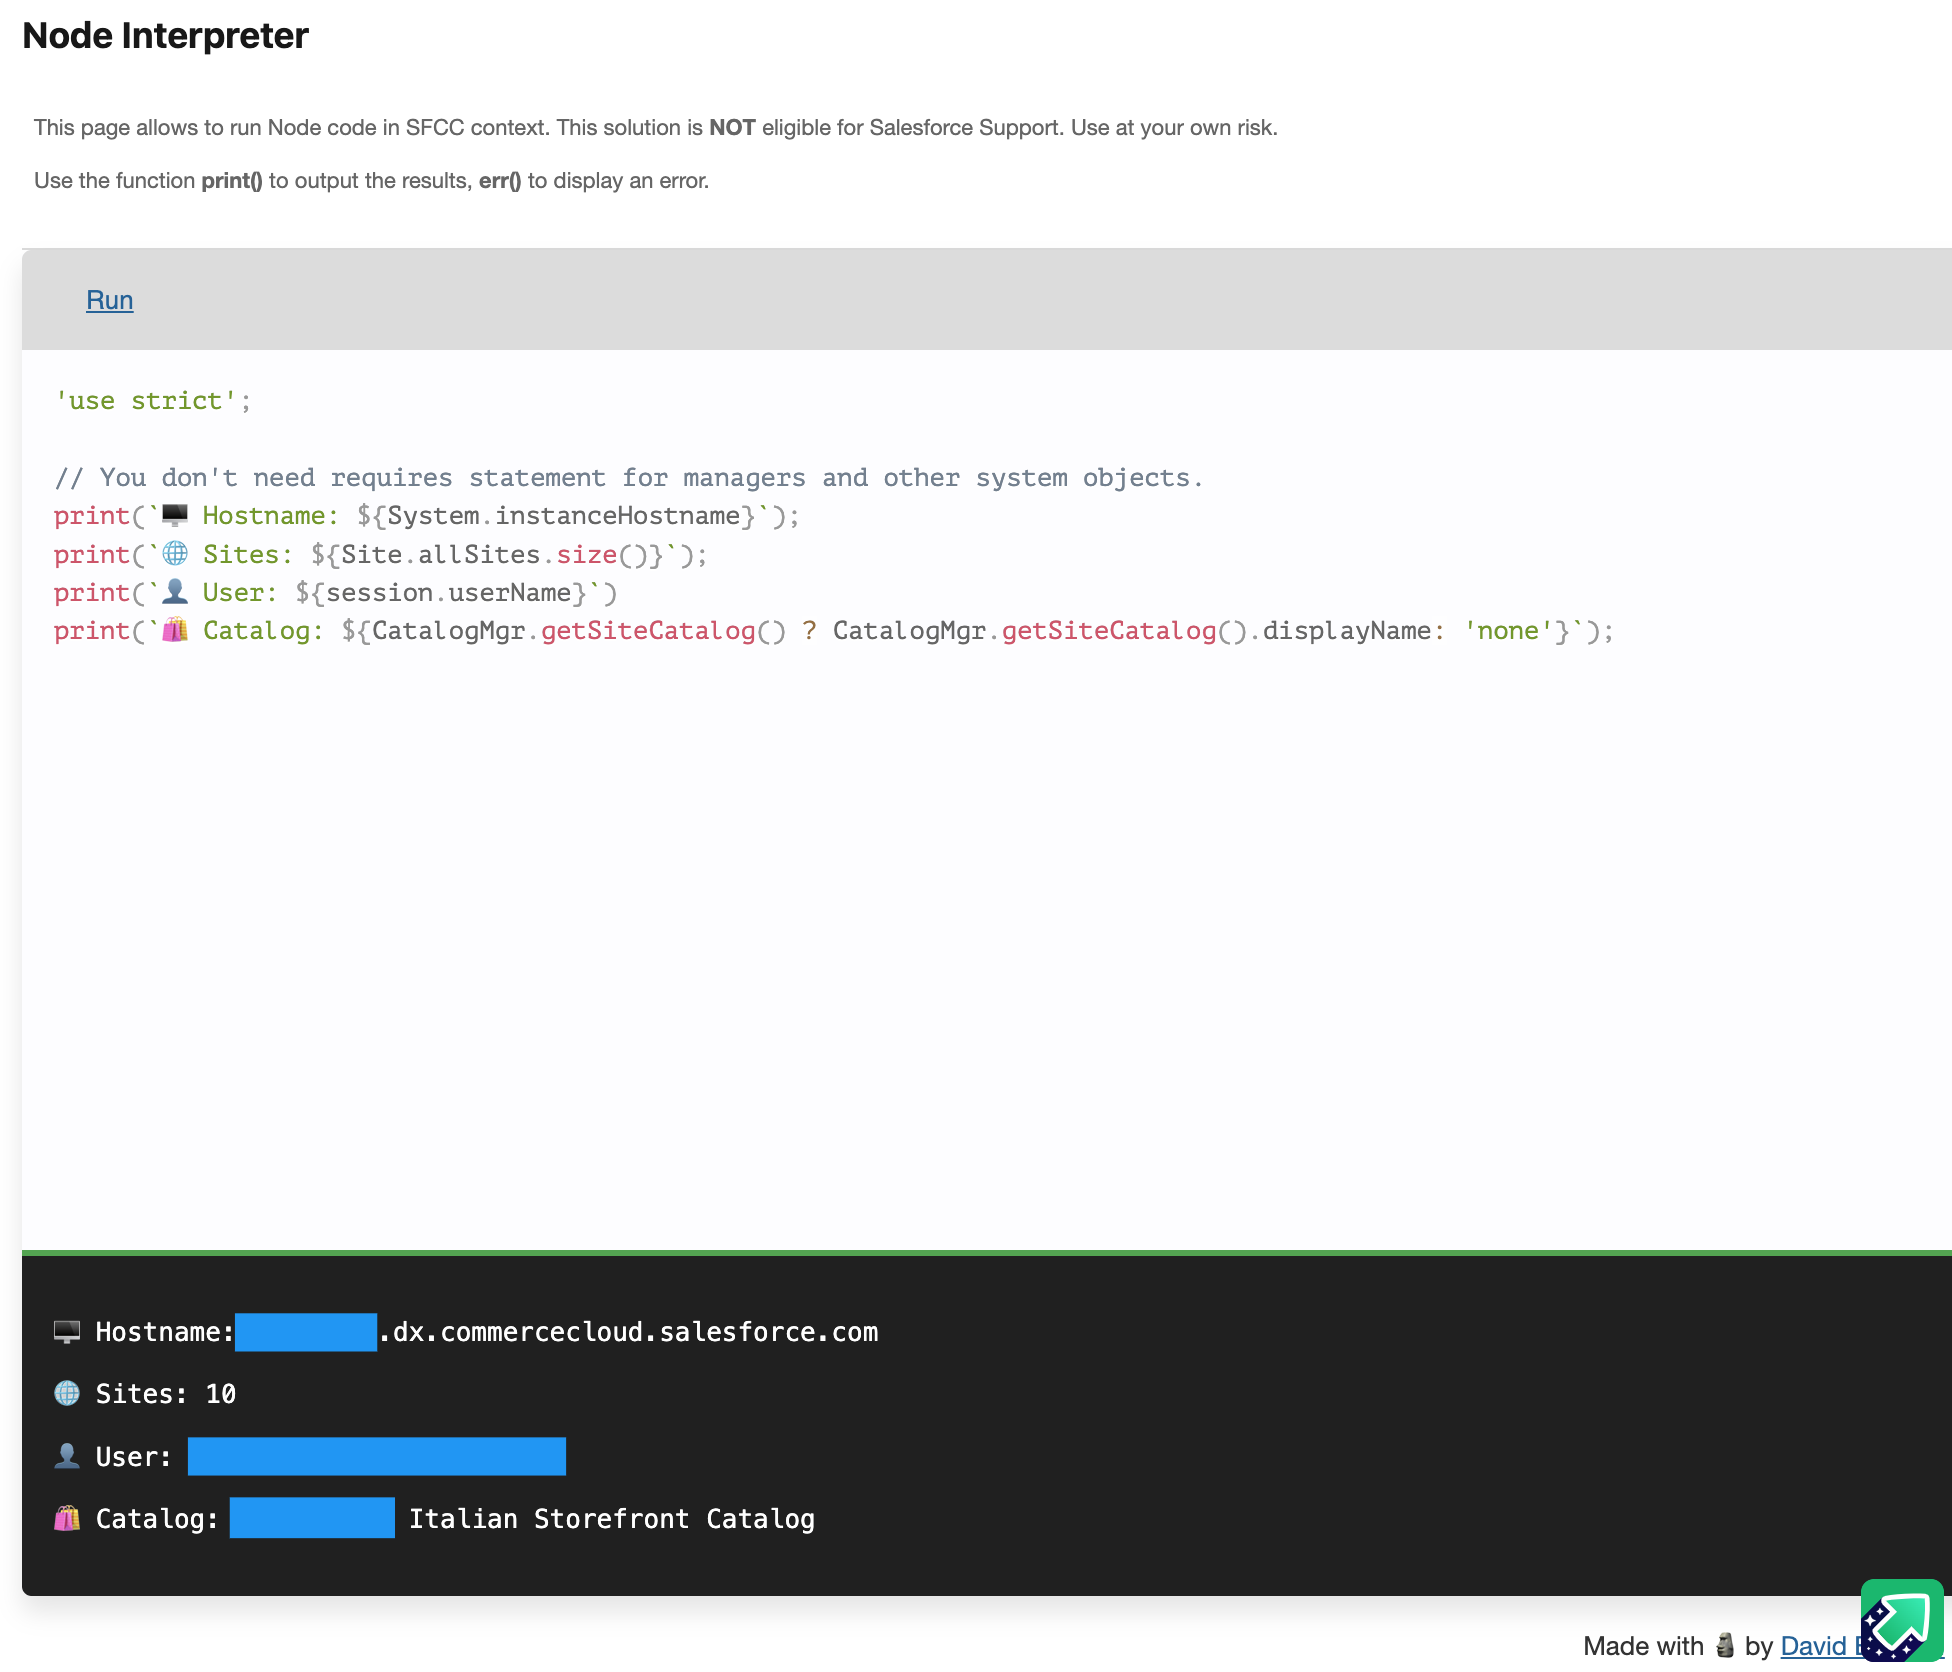Click the green arrow extension badge icon
This screenshot has width=1952, height=1672.
[x=1902, y=1621]
